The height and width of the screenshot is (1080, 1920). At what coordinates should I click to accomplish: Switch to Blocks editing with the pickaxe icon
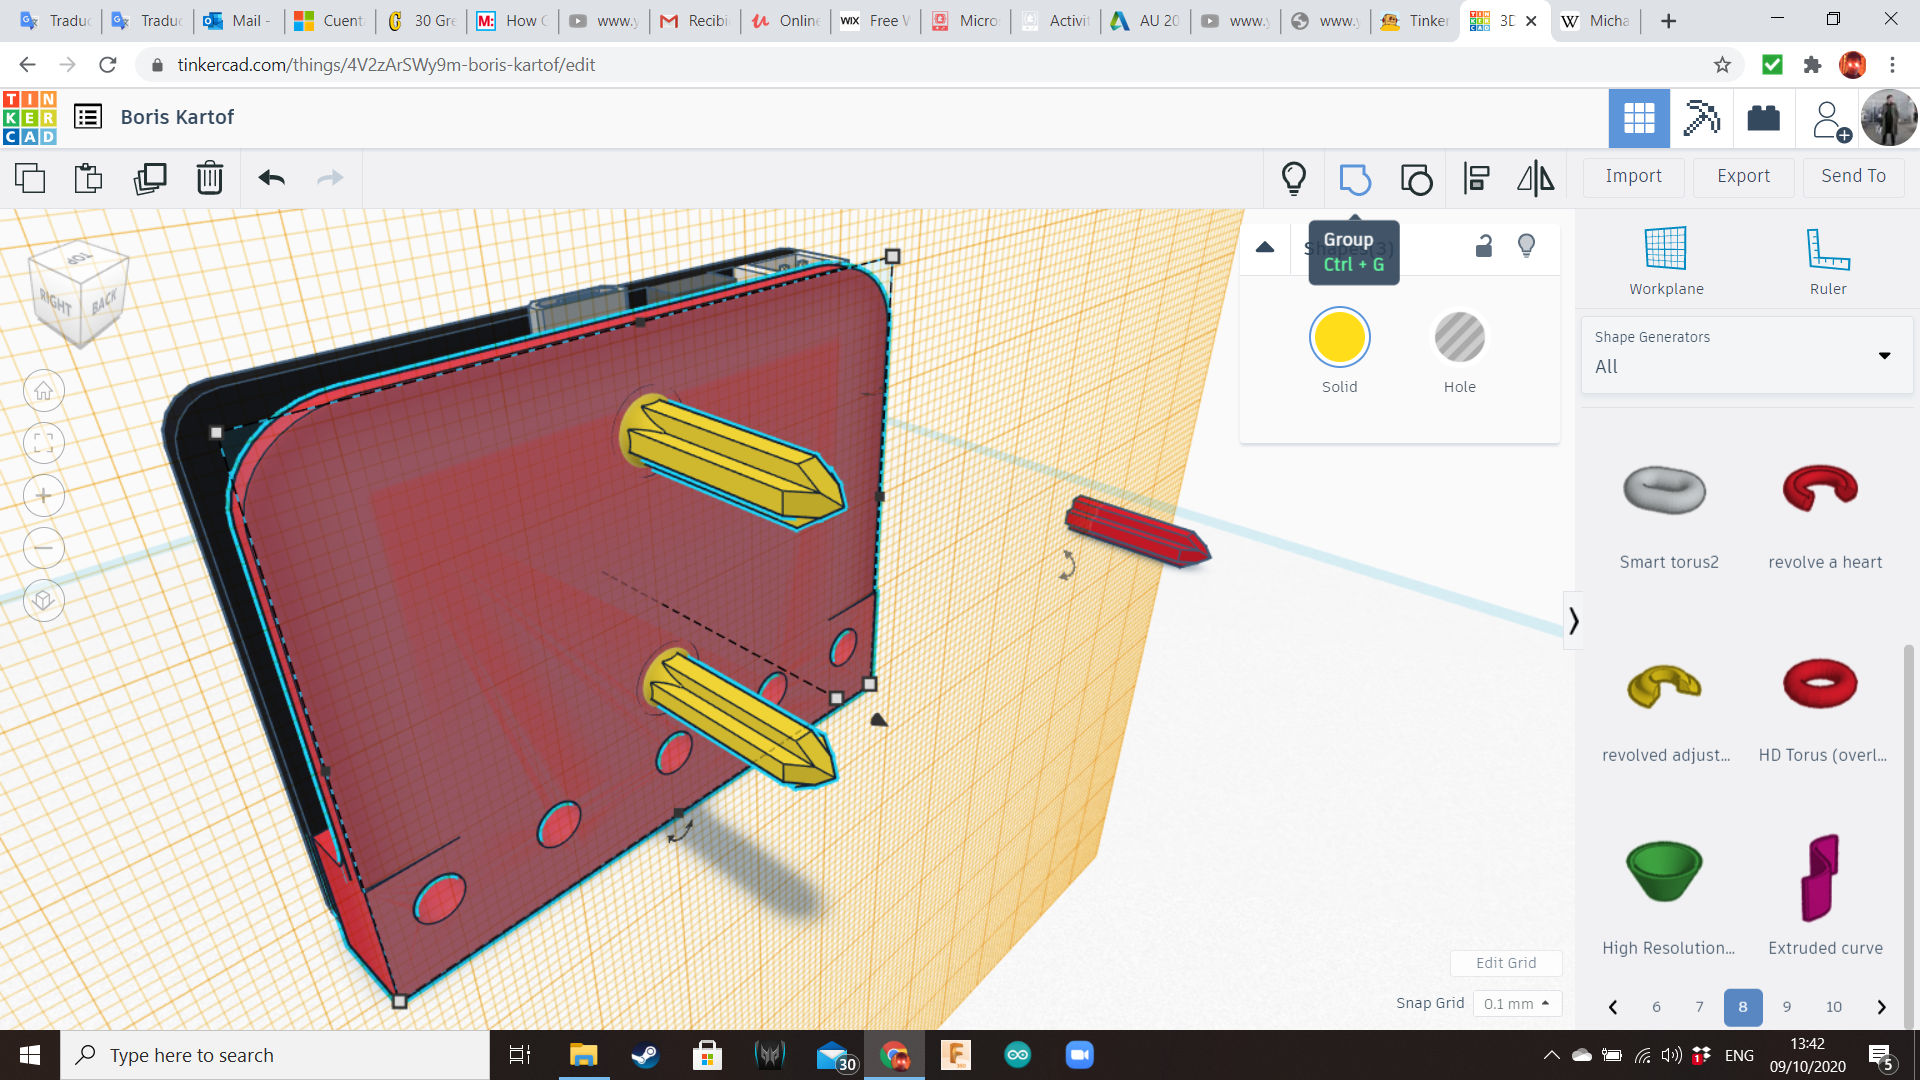coord(1701,118)
